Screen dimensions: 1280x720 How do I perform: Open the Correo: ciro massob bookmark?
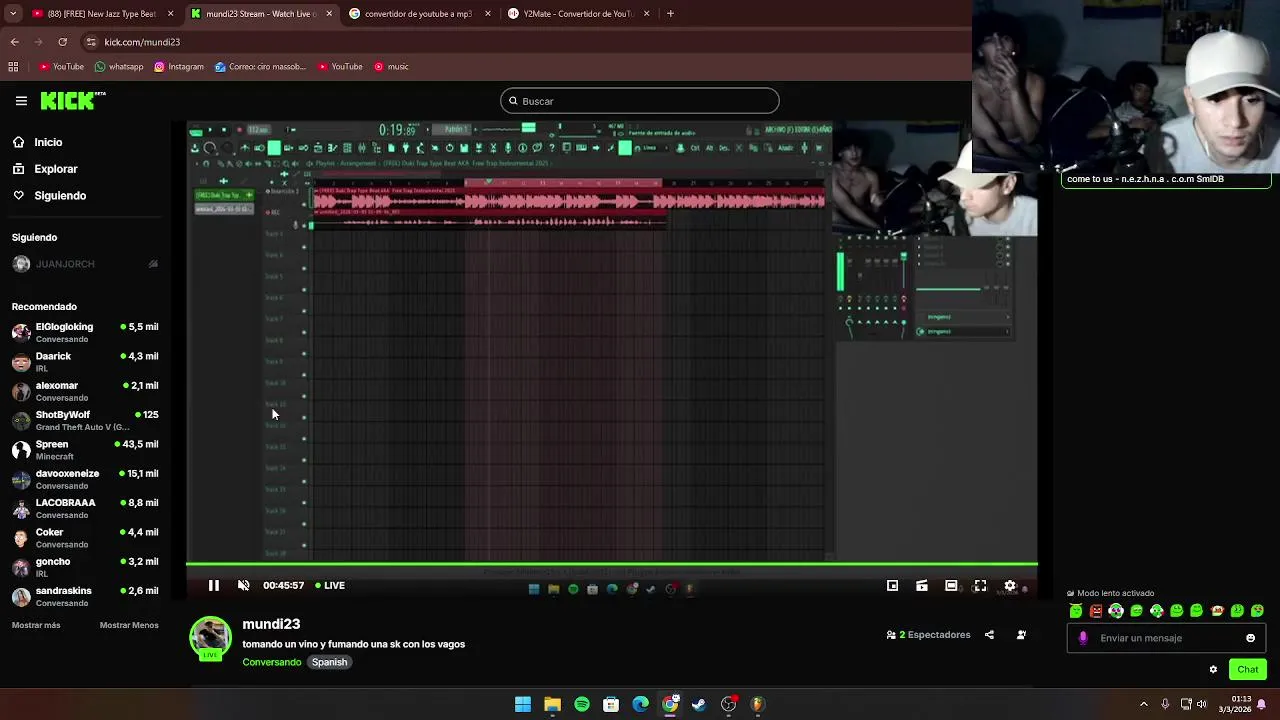coord(260,67)
